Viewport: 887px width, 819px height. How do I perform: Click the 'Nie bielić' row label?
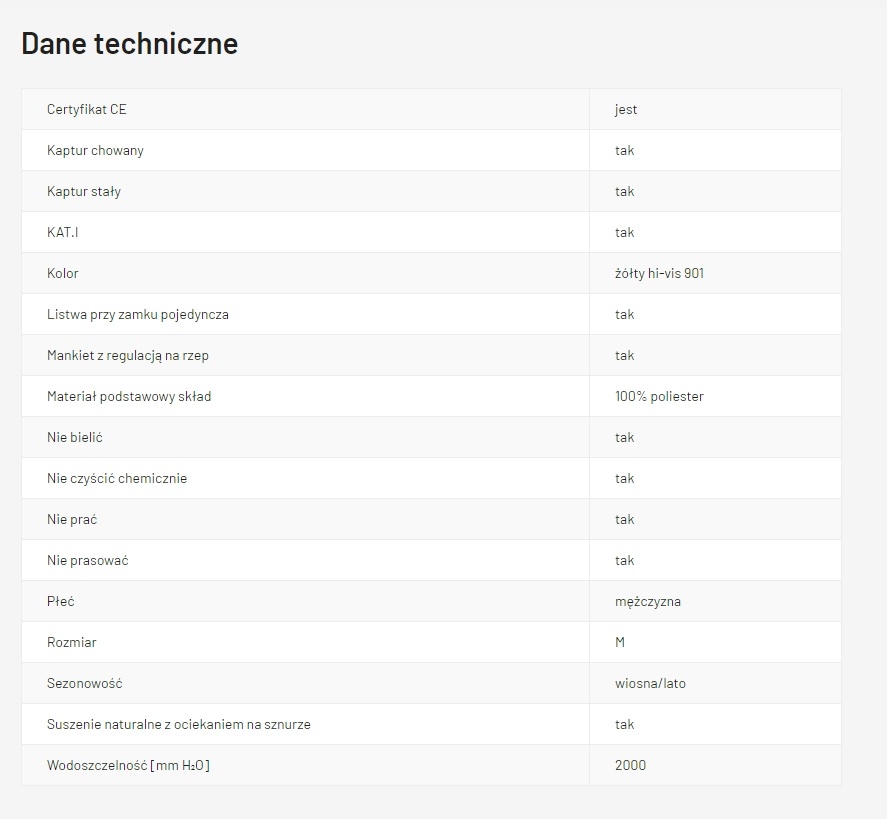pos(75,437)
